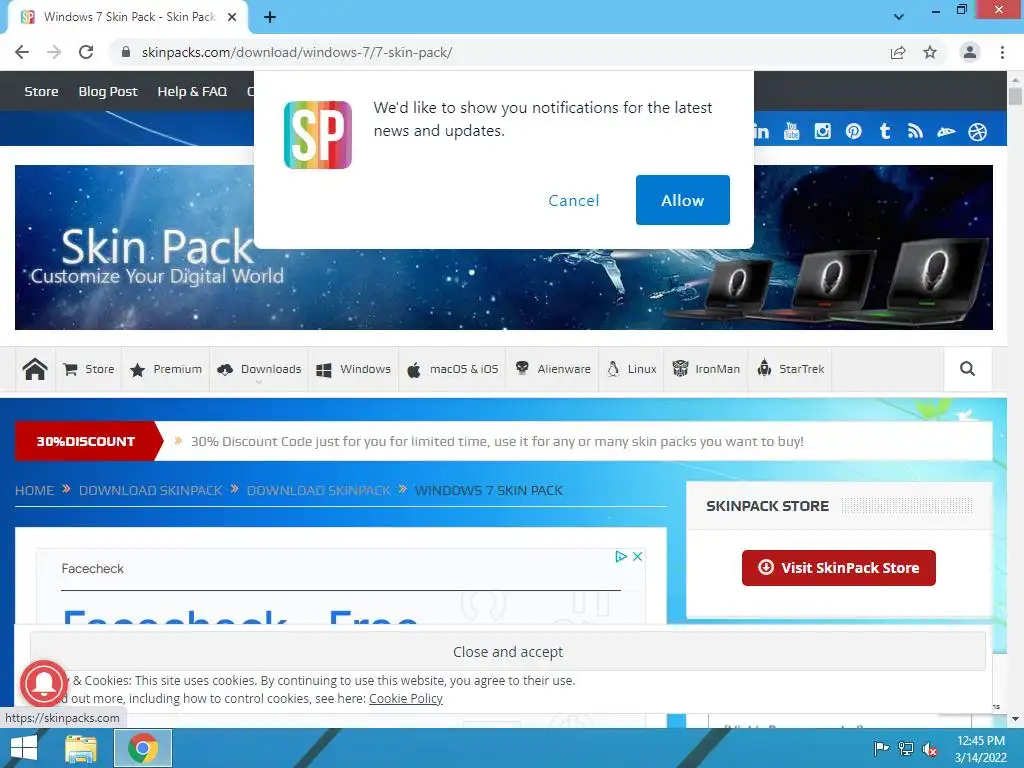Open Windows navigation item
The height and width of the screenshot is (768, 1024).
[353, 369]
